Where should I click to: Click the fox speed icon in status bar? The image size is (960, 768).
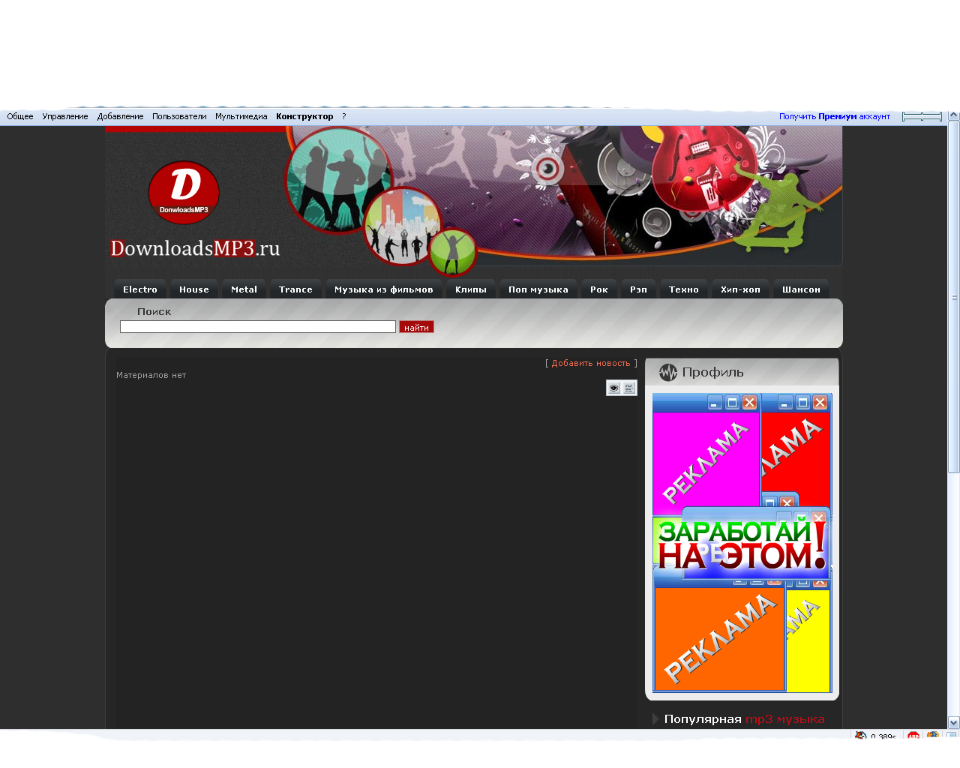click(x=861, y=736)
